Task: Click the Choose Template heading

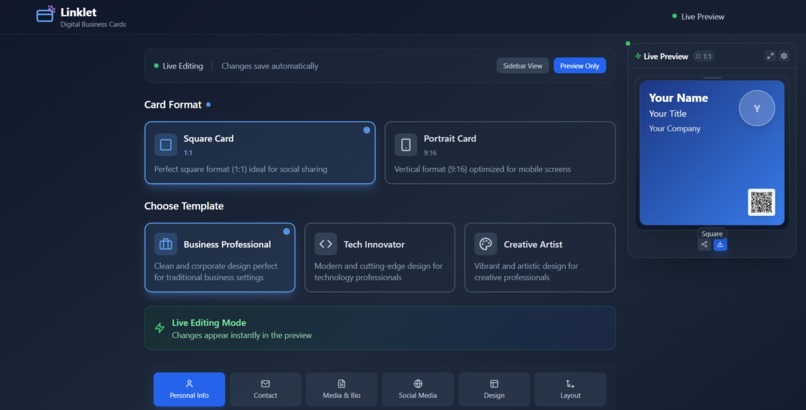Action: pos(184,206)
